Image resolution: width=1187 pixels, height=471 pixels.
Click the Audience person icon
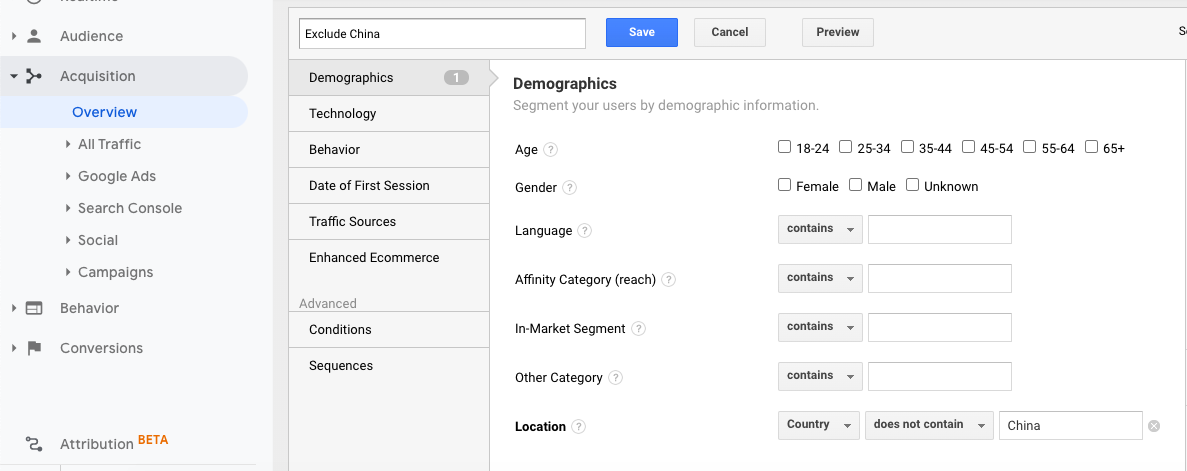click(x=34, y=36)
